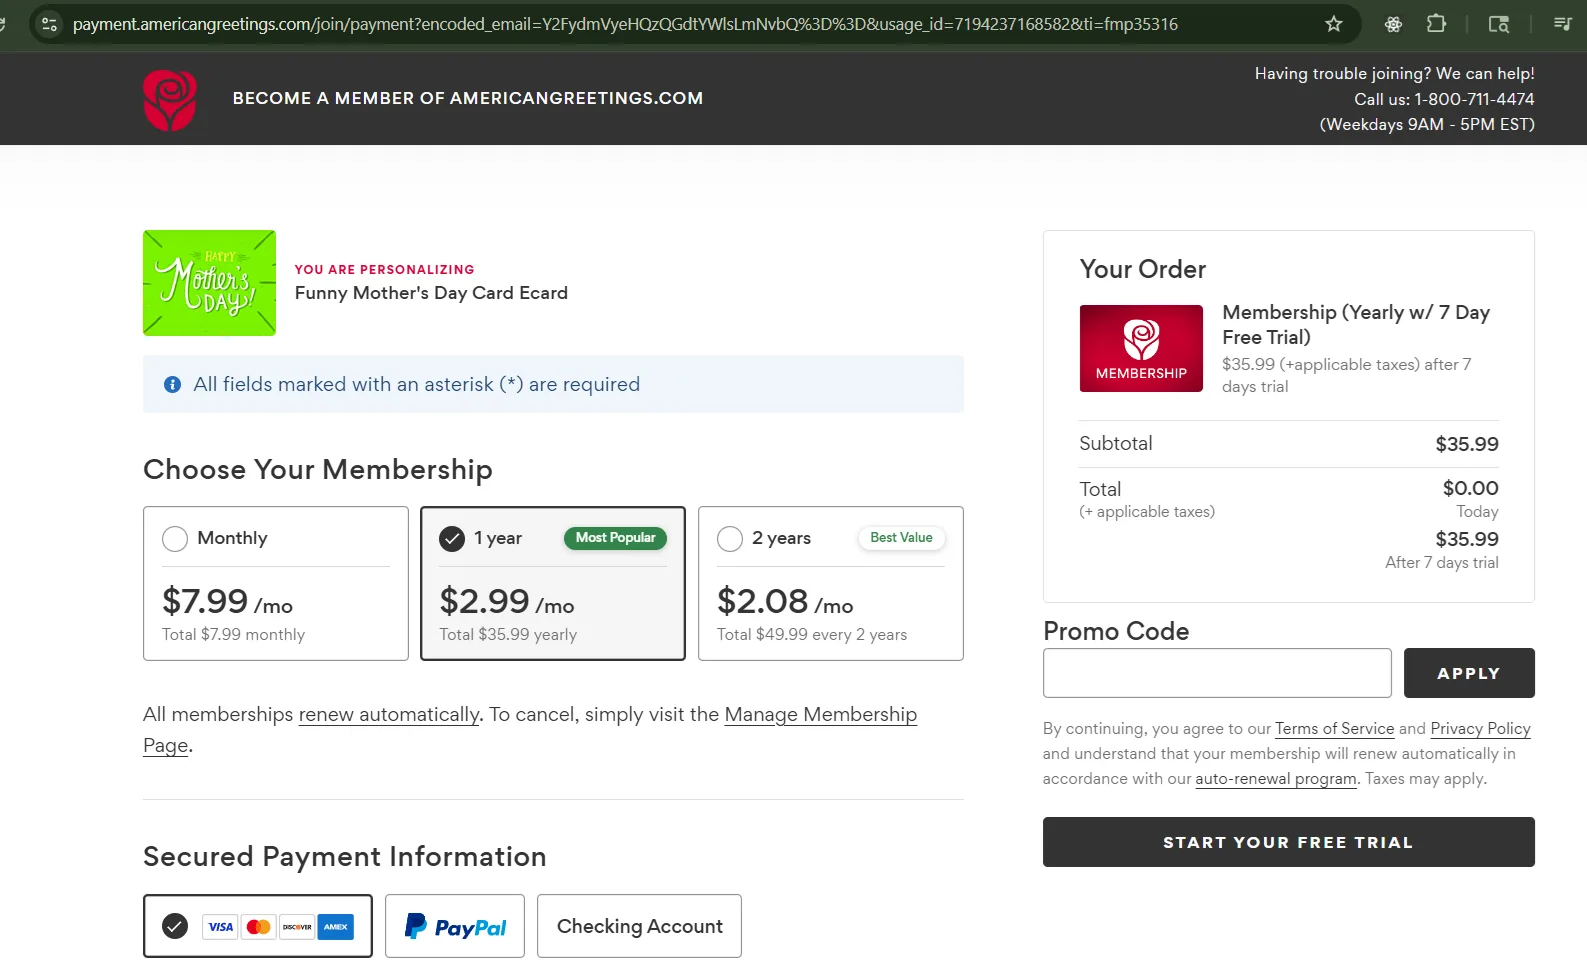This screenshot has height=974, width=1587.
Task: Click the Subtotal $35.99 amount
Action: tap(1467, 444)
